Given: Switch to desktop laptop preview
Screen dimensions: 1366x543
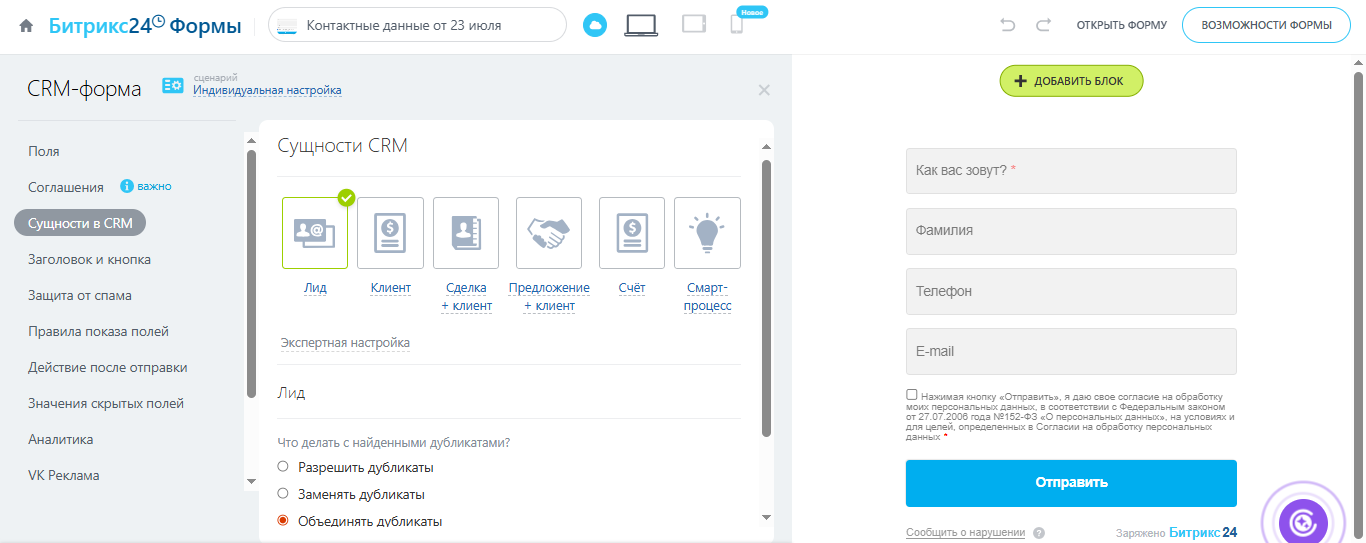Looking at the screenshot, I should [641, 26].
